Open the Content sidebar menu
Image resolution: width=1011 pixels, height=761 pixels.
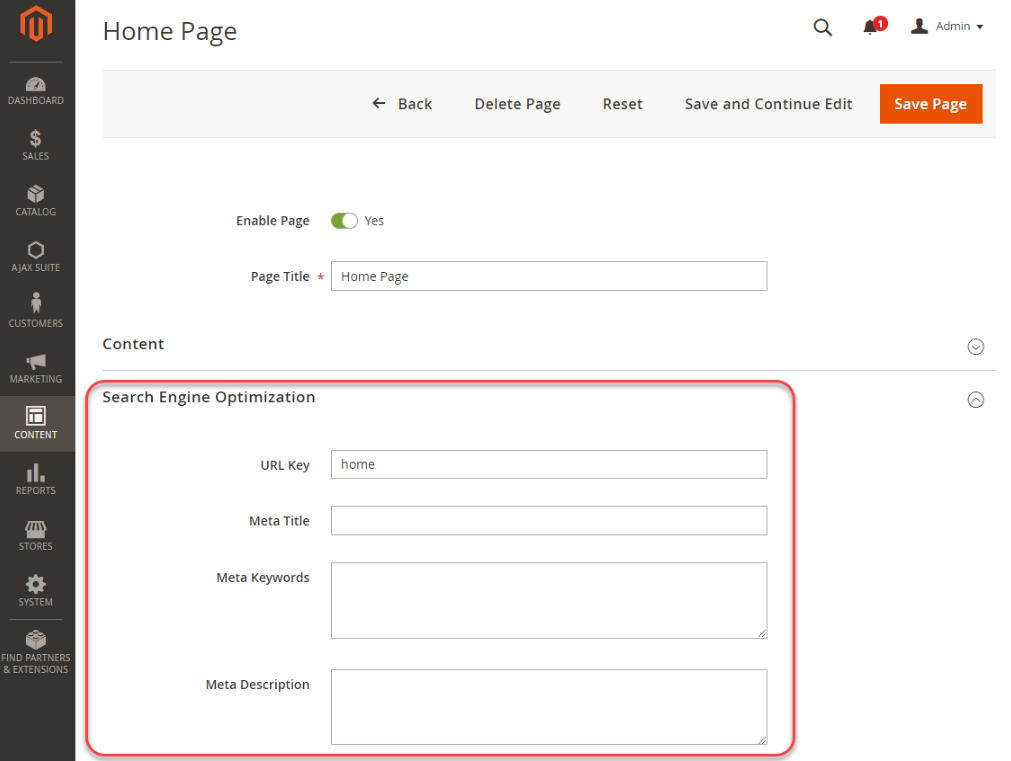(x=35, y=424)
